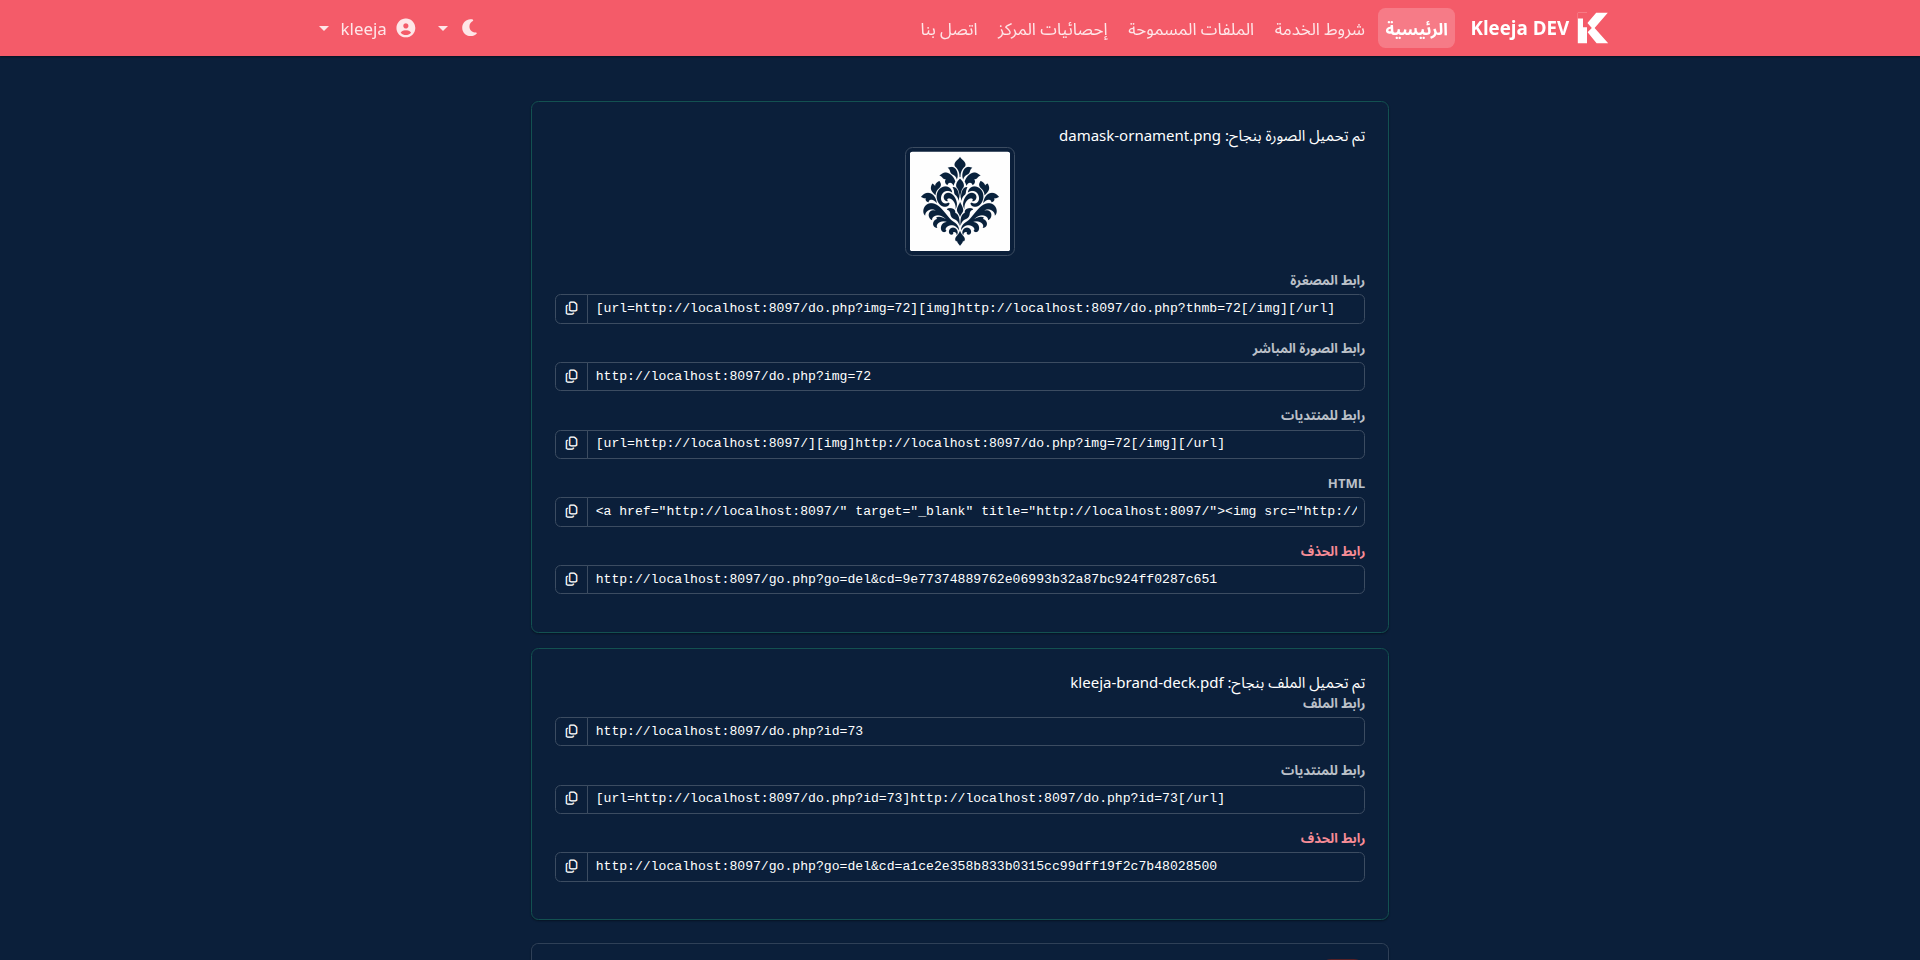This screenshot has width=1920, height=960.
Task: Open the اتصل بنا contact page
Action: click(949, 29)
